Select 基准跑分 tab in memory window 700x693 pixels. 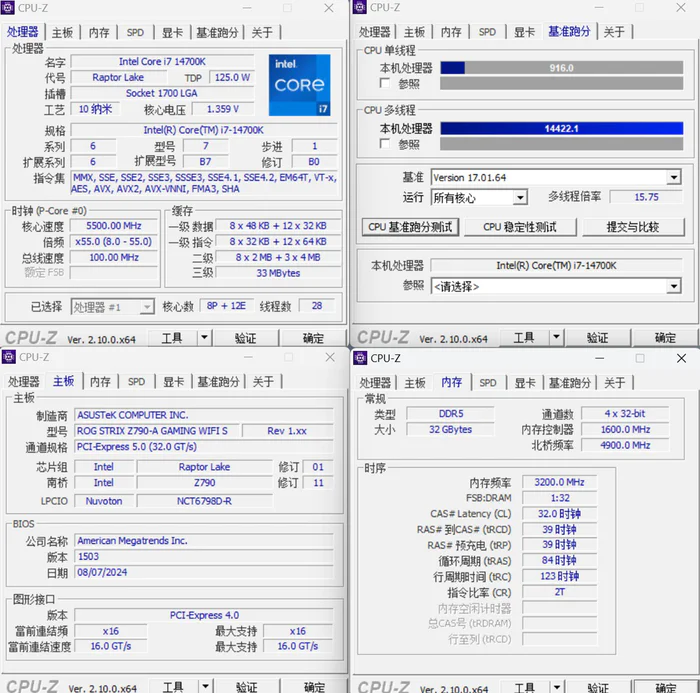(570, 383)
